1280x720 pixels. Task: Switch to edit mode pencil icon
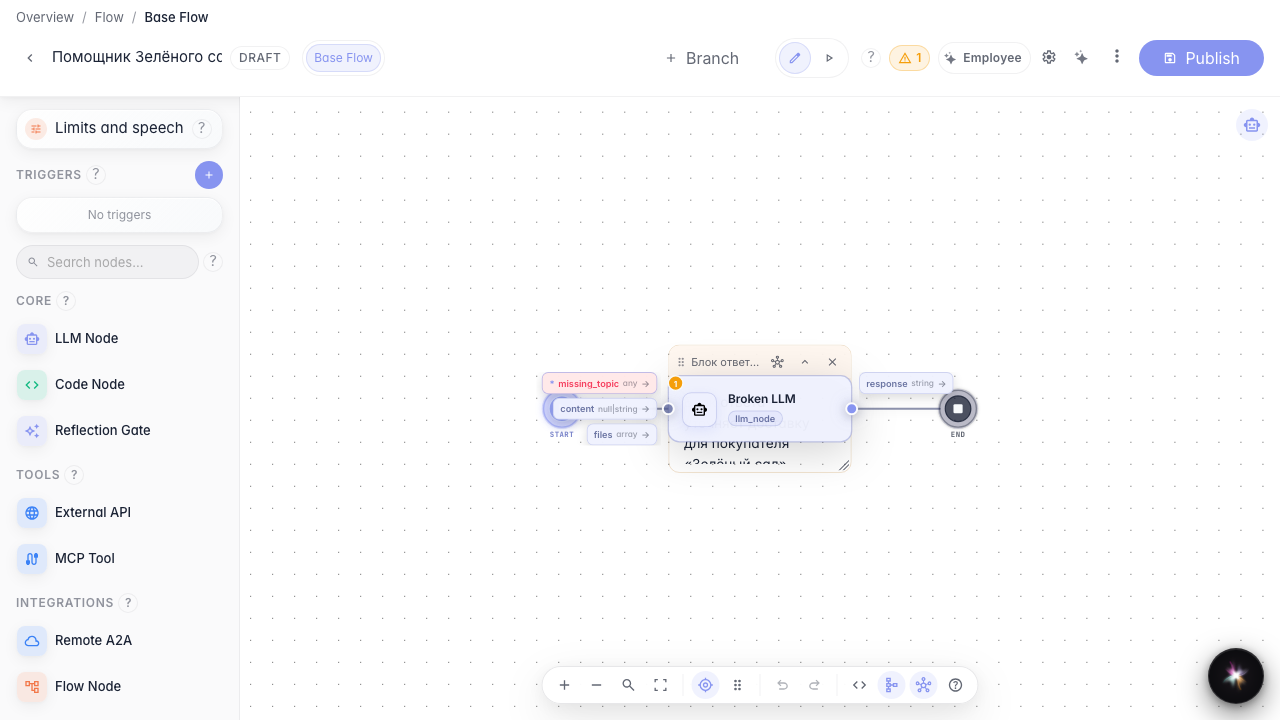(795, 58)
